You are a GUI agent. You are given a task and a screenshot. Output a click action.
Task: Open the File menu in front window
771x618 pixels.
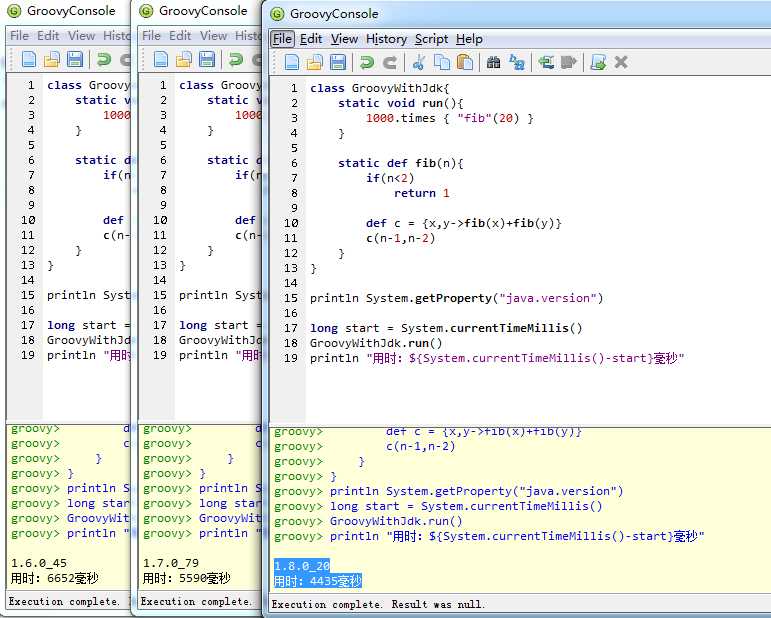point(282,39)
